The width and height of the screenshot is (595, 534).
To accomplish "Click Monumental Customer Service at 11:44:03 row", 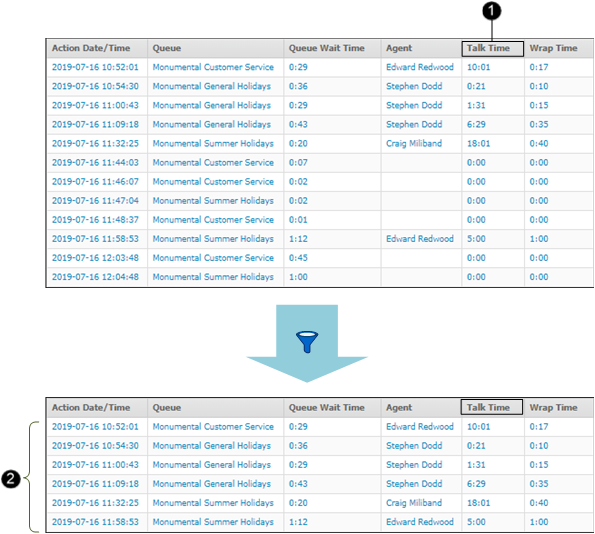I will pos(213,162).
